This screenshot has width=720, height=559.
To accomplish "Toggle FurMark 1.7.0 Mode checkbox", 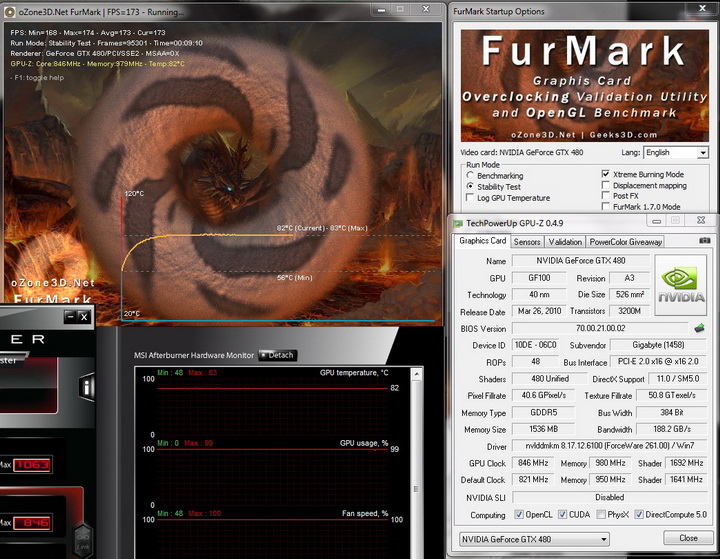I will (606, 207).
